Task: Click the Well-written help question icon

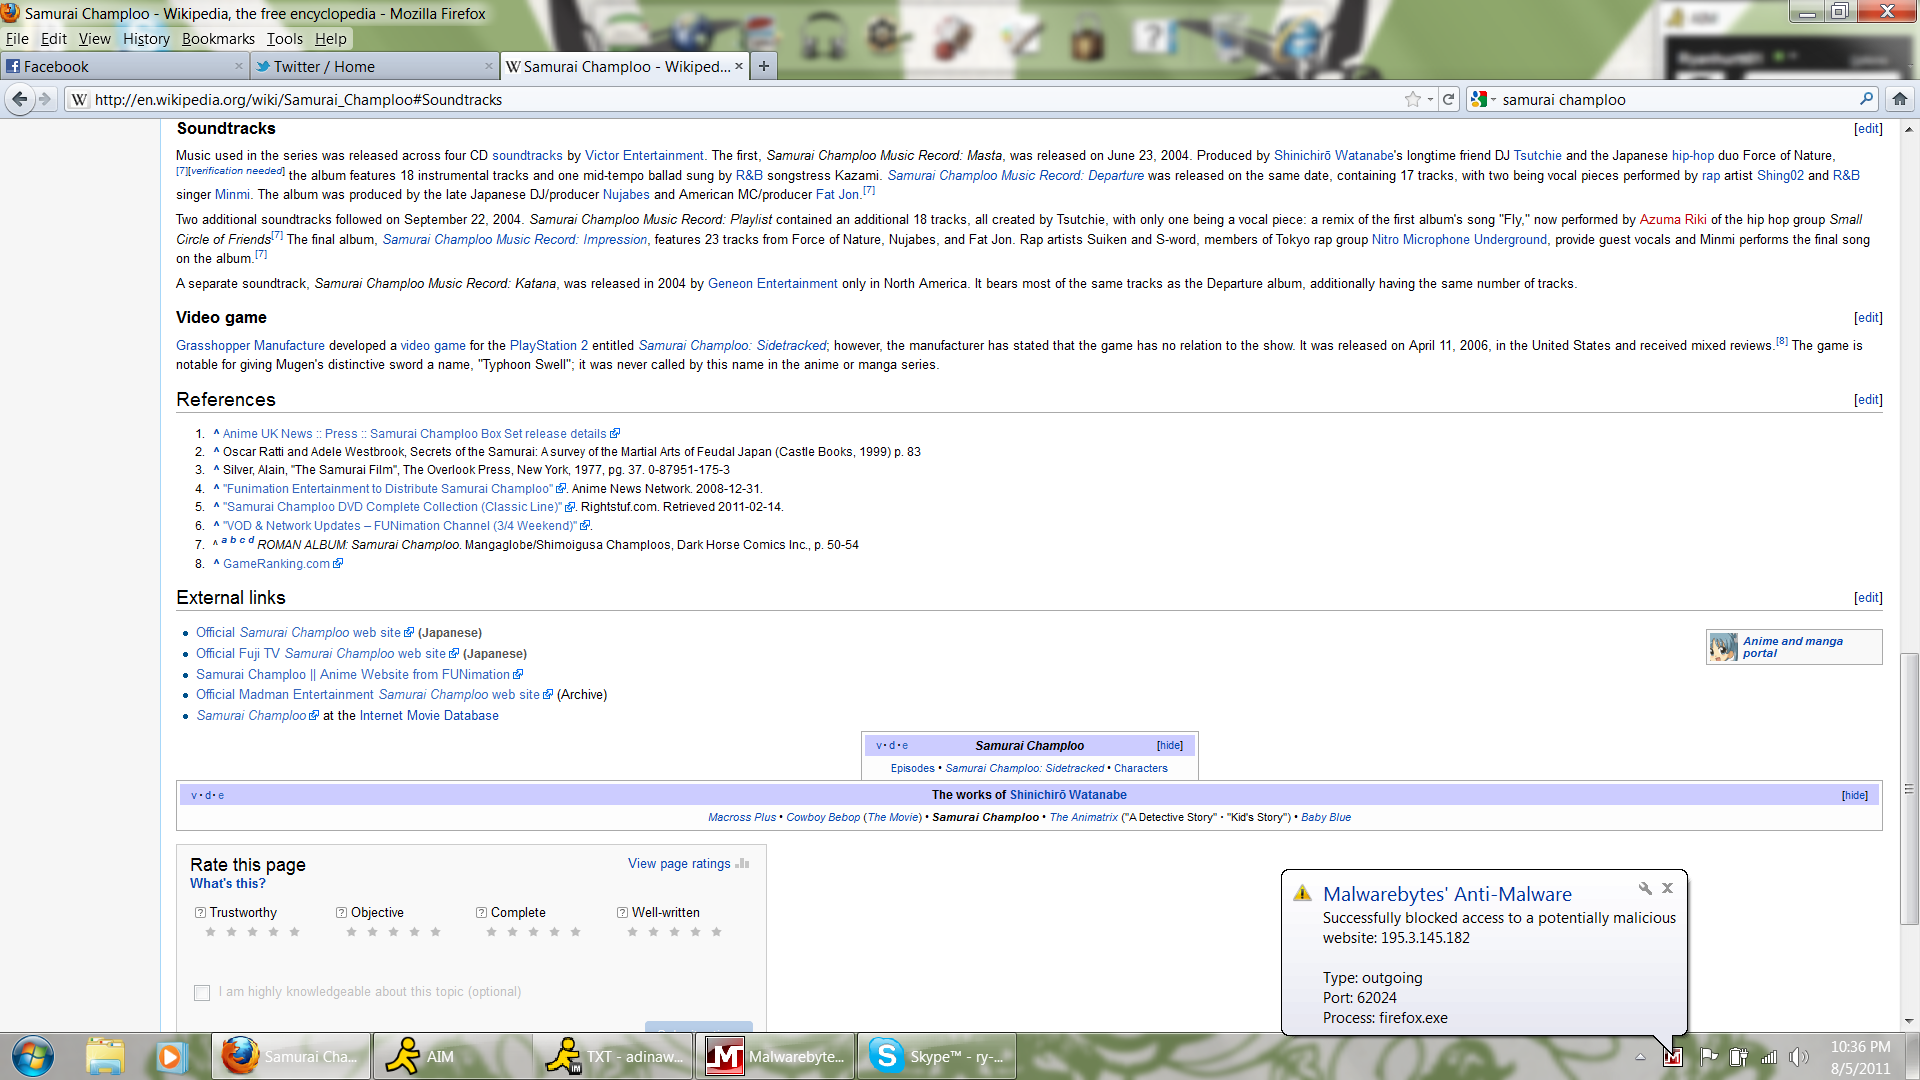Action: point(622,912)
